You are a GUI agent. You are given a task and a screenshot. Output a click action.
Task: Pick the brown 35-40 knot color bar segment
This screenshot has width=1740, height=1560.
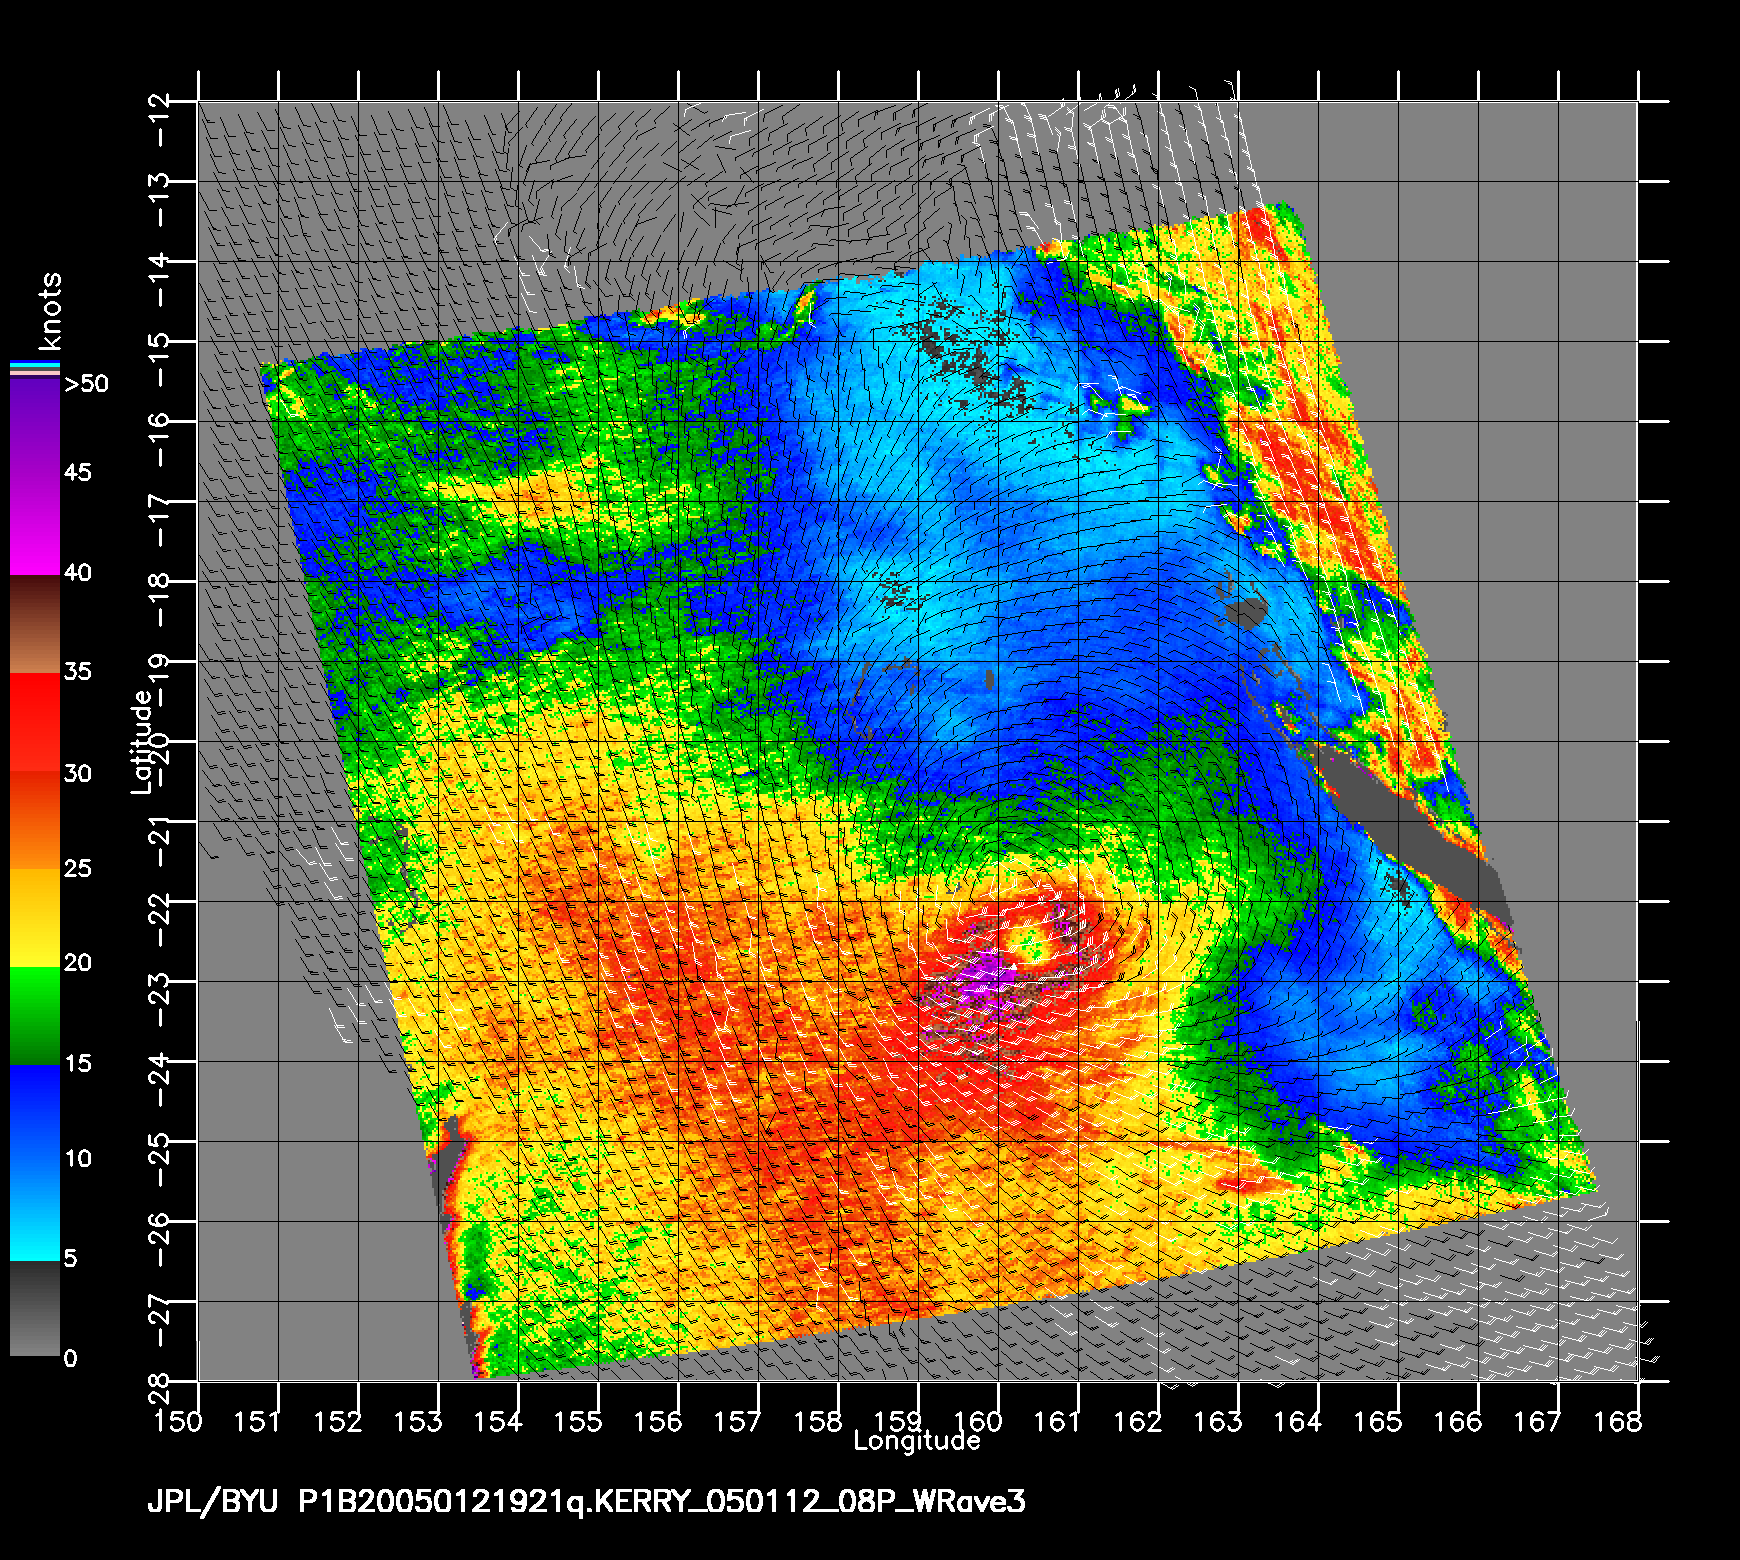[35, 624]
